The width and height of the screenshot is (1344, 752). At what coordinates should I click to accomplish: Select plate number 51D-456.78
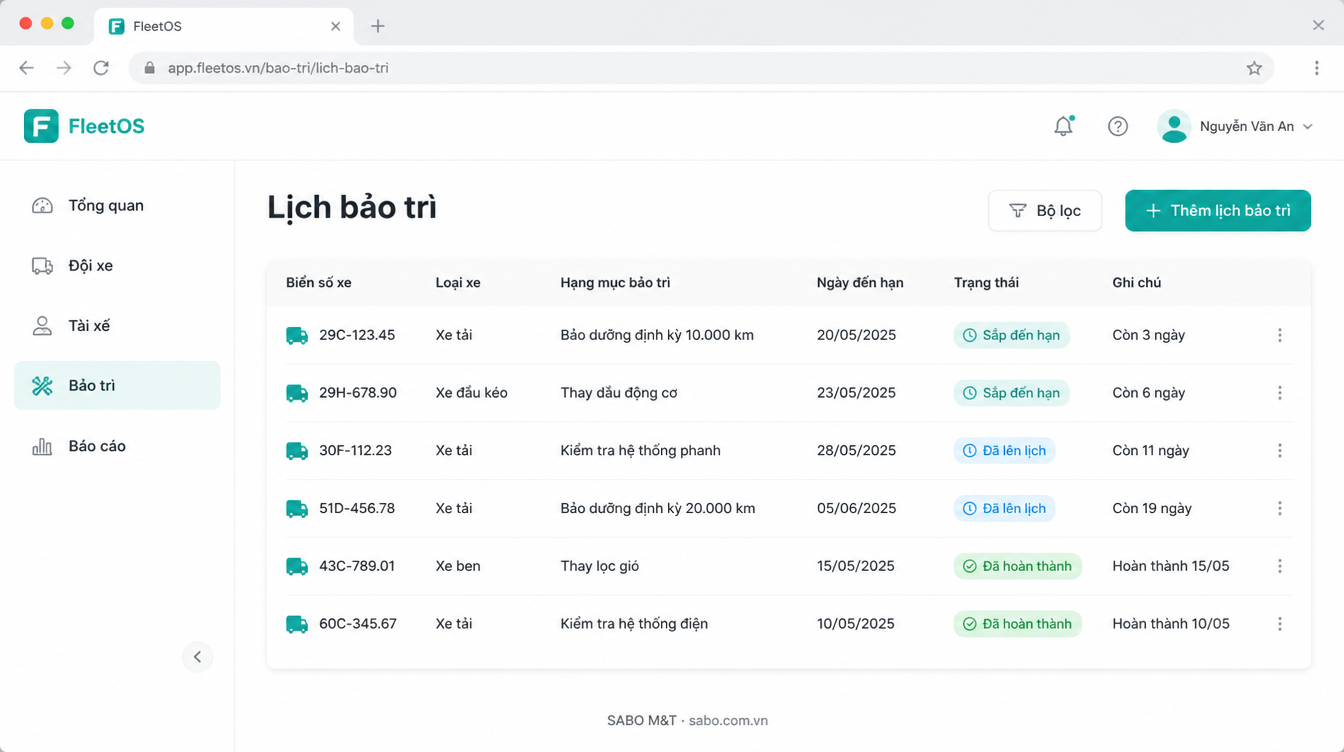click(x=357, y=508)
